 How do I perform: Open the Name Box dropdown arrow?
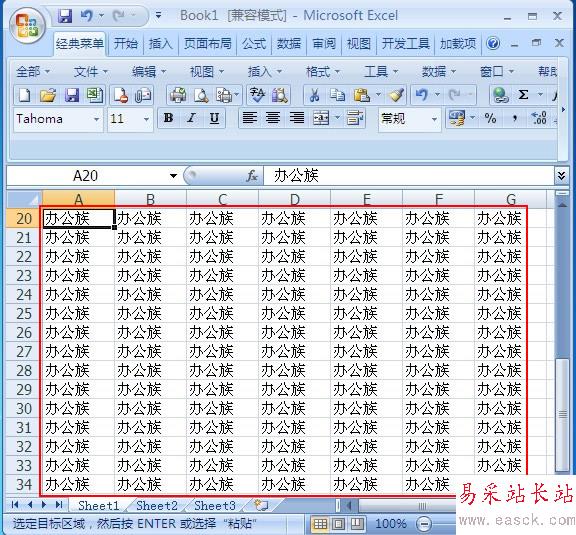coord(173,176)
